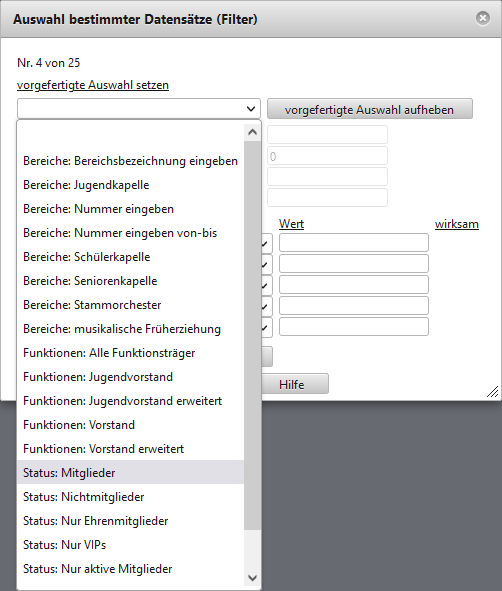This screenshot has height=591, width=502.
Task: Collapse the vorgefertigte Auswahl combo box
Action: tap(139, 109)
